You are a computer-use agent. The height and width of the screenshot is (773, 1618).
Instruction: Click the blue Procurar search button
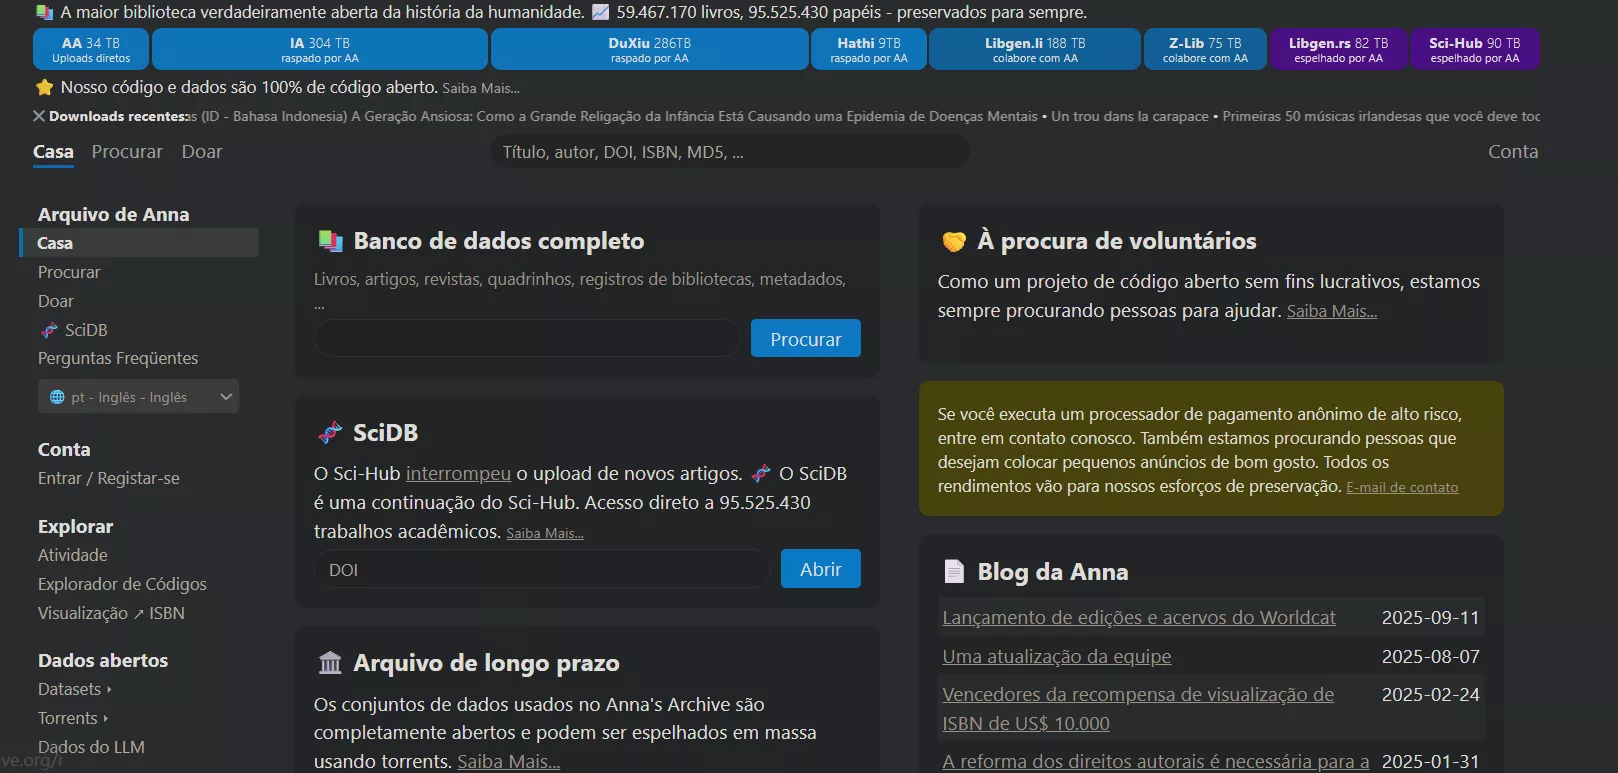(x=806, y=339)
